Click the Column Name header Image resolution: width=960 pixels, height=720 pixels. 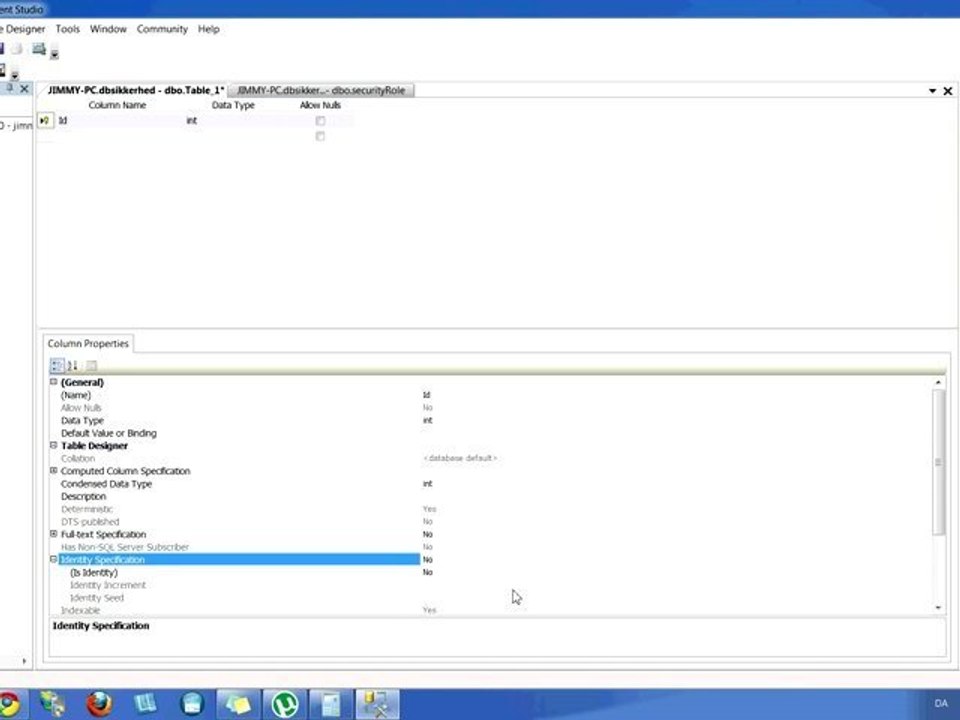click(x=117, y=105)
